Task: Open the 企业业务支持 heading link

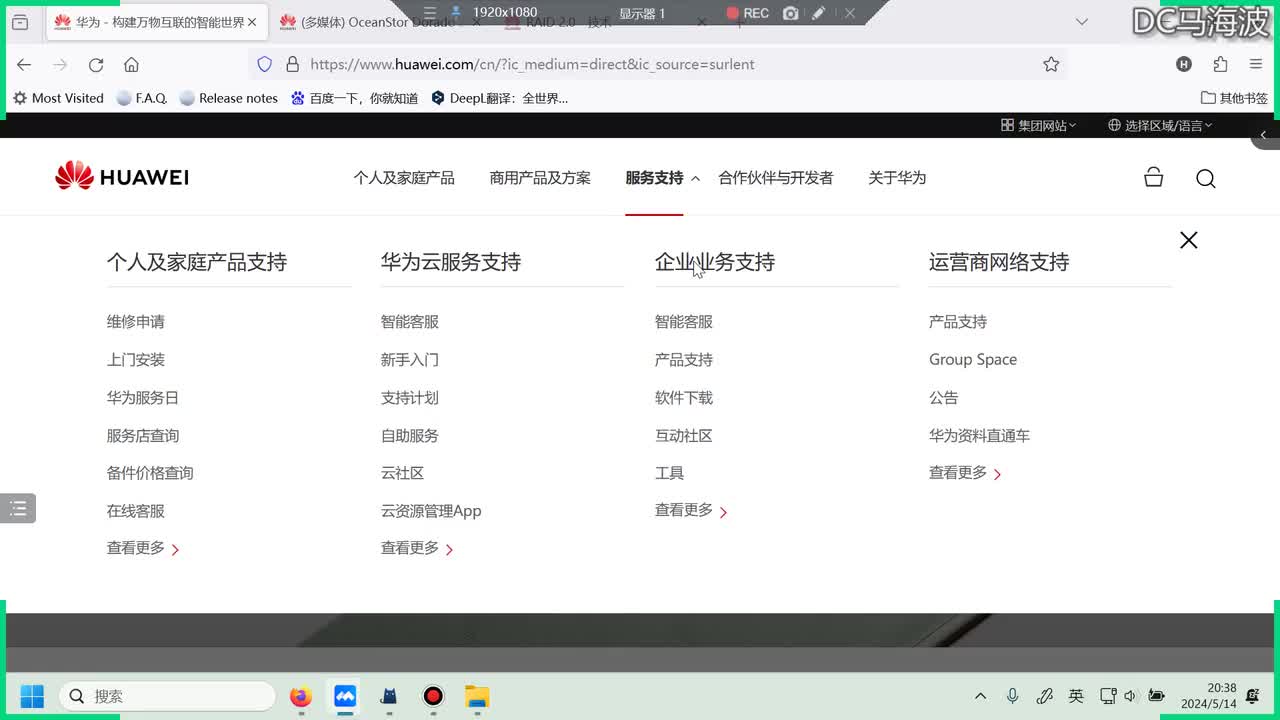Action: click(x=715, y=262)
